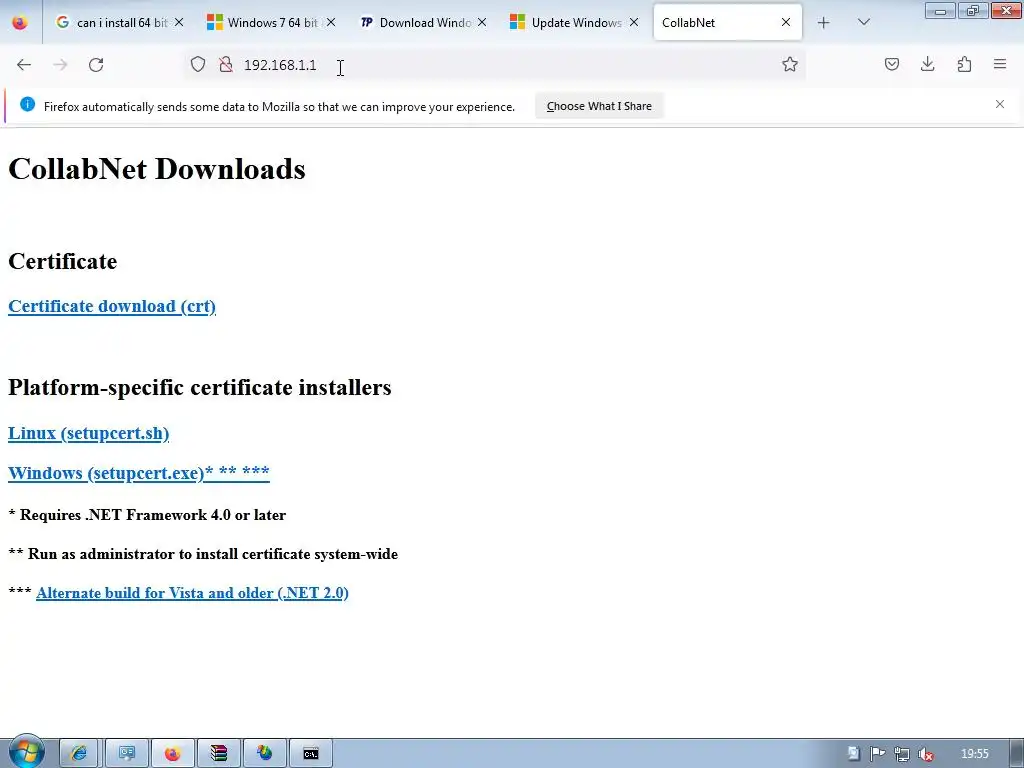Screen dimensions: 1024x768
Task: Close the 'can i install 64 bit' tab
Action: click(179, 23)
